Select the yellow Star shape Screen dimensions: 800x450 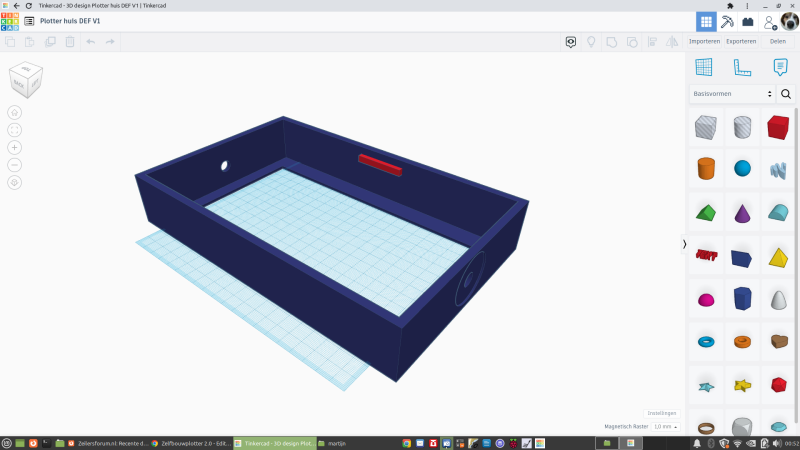pyautogui.click(x=742, y=385)
